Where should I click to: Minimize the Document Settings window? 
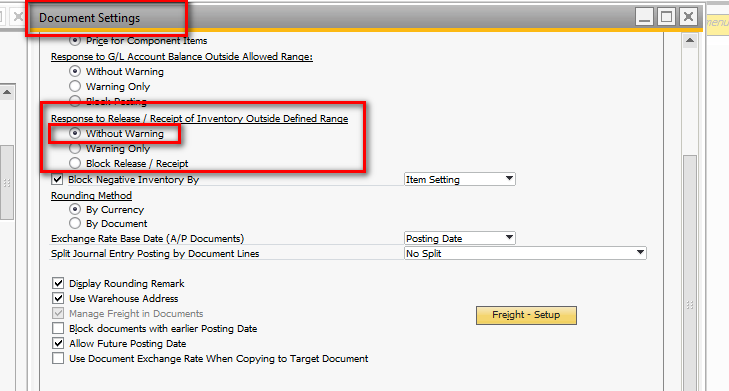tap(644, 17)
